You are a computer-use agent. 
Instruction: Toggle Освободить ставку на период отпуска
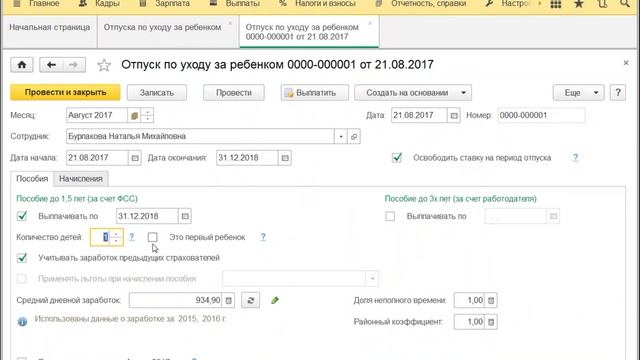tap(397, 158)
